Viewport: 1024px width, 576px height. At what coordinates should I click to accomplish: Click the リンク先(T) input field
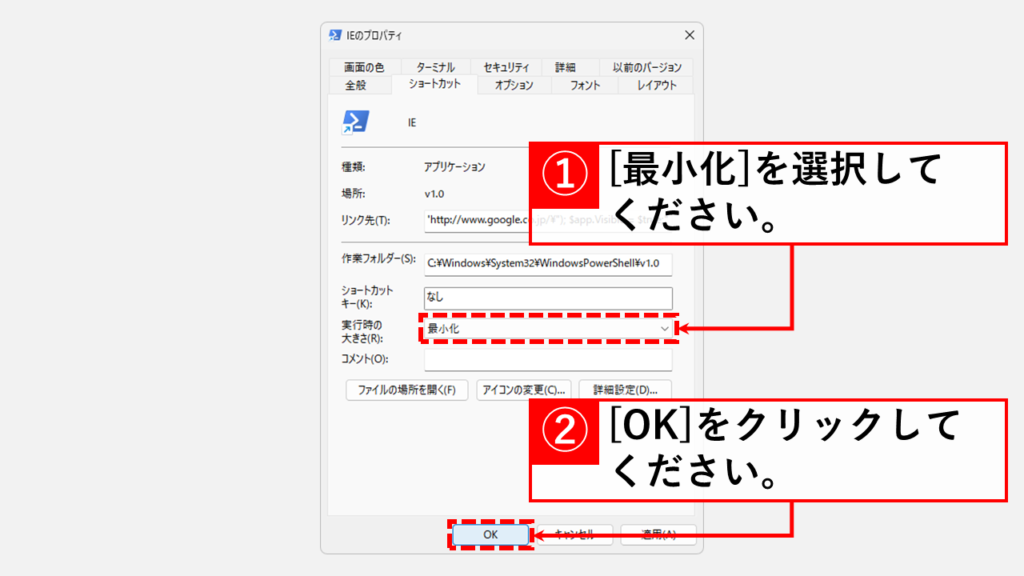tap(547, 221)
